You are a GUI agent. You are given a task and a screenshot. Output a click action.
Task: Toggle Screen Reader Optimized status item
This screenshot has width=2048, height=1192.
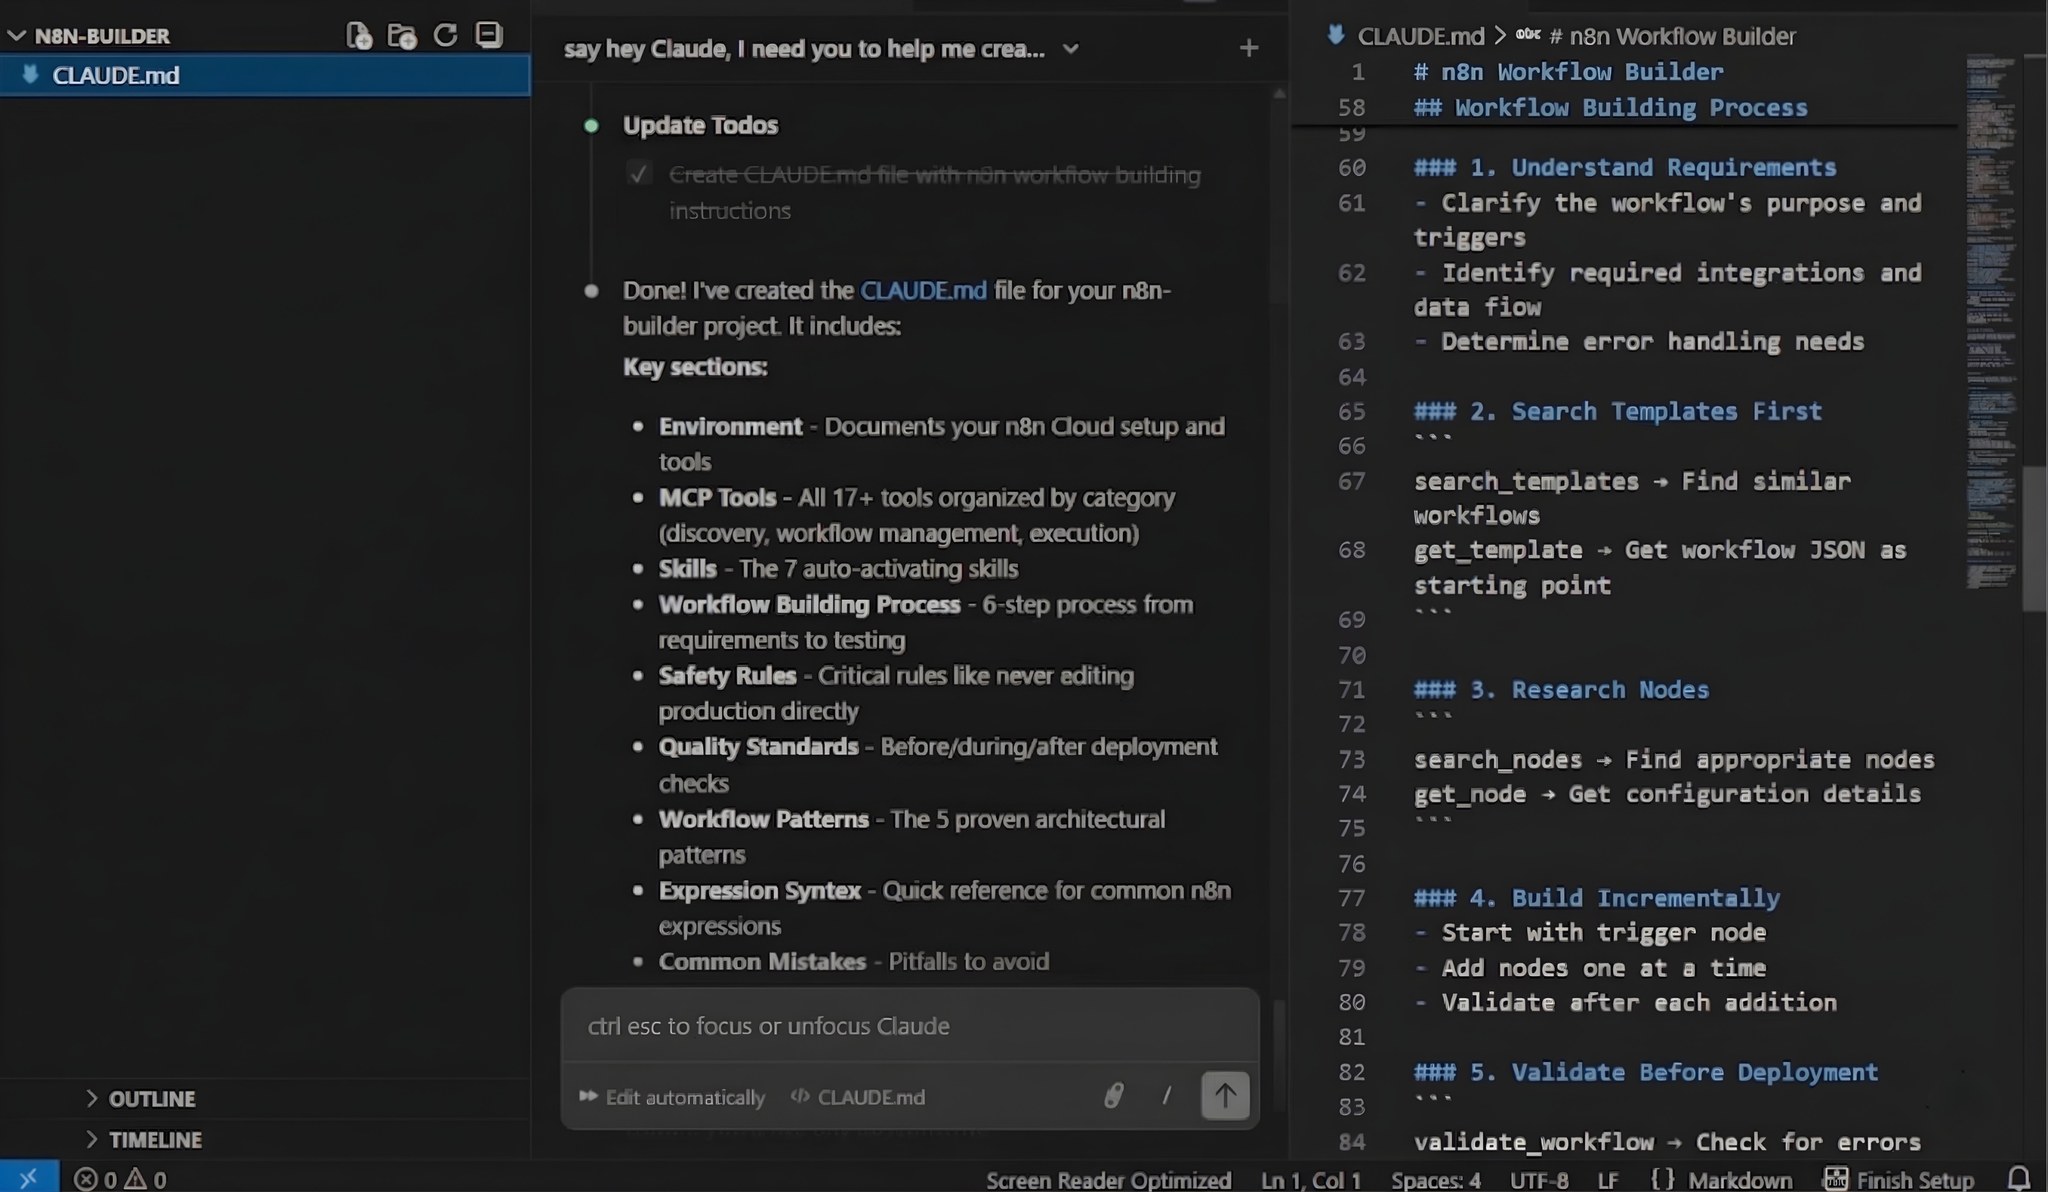click(x=1108, y=1180)
